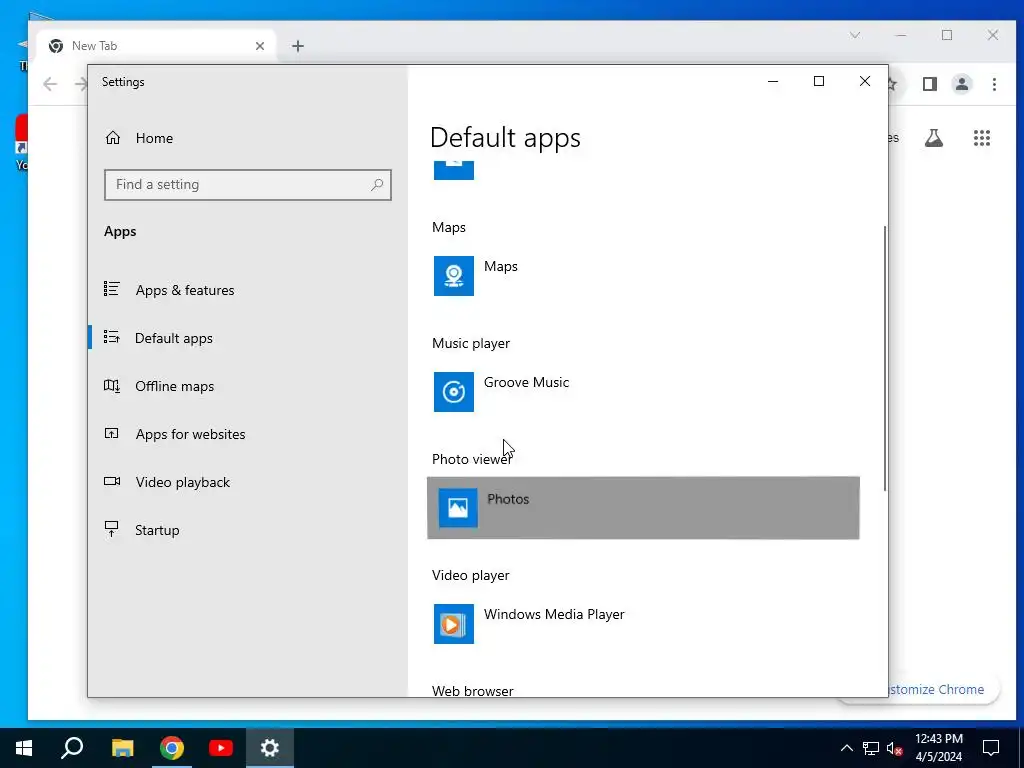The image size is (1024, 768).
Task: Open the taskbar clock and date
Action: pos(938,748)
